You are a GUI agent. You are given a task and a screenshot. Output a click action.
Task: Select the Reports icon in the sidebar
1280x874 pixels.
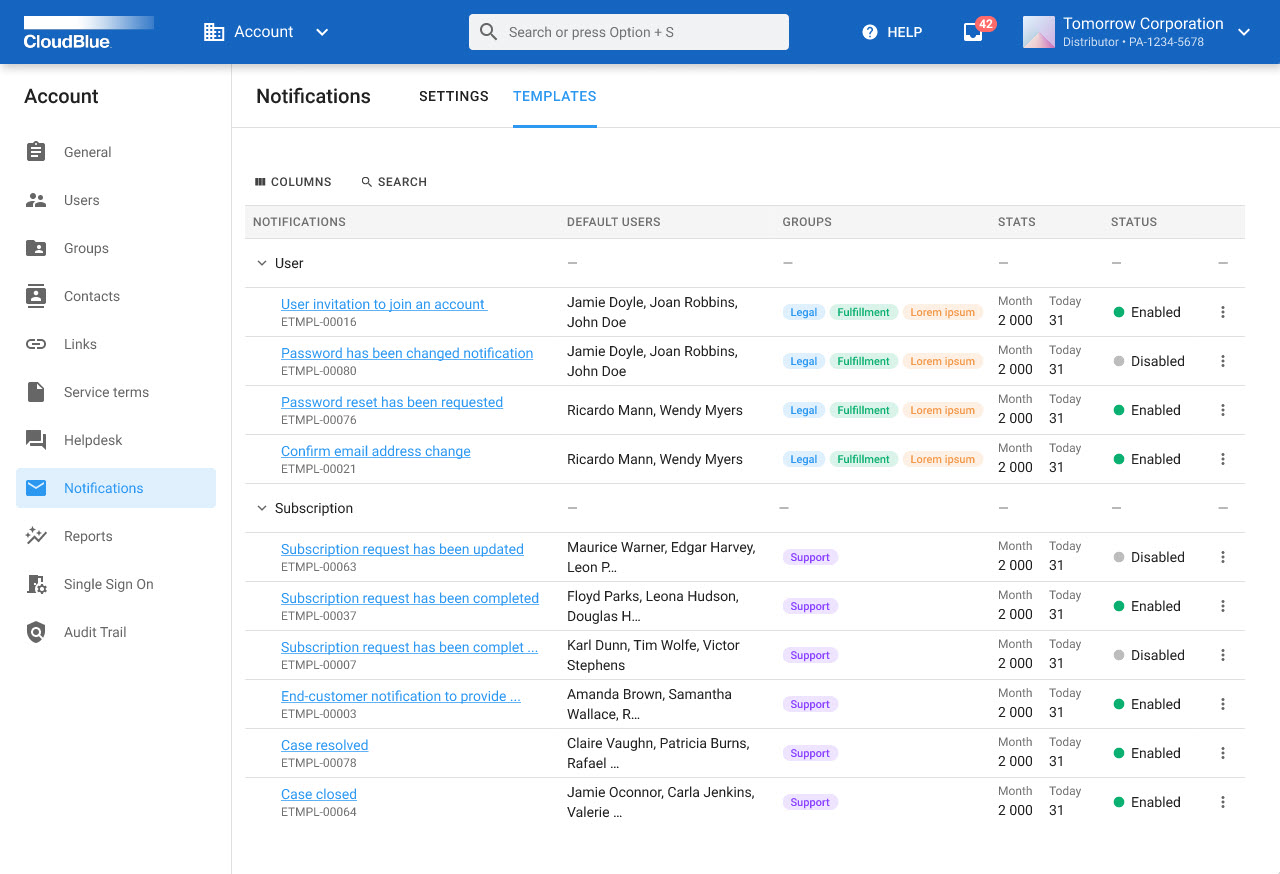tap(37, 536)
